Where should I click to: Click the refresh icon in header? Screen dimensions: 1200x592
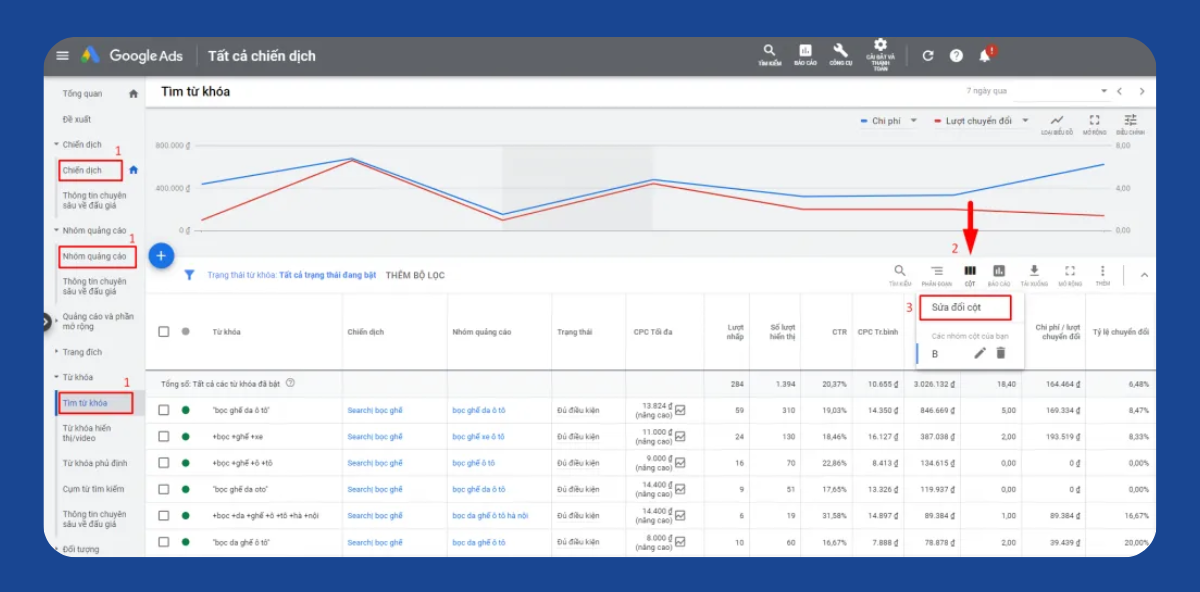(928, 56)
